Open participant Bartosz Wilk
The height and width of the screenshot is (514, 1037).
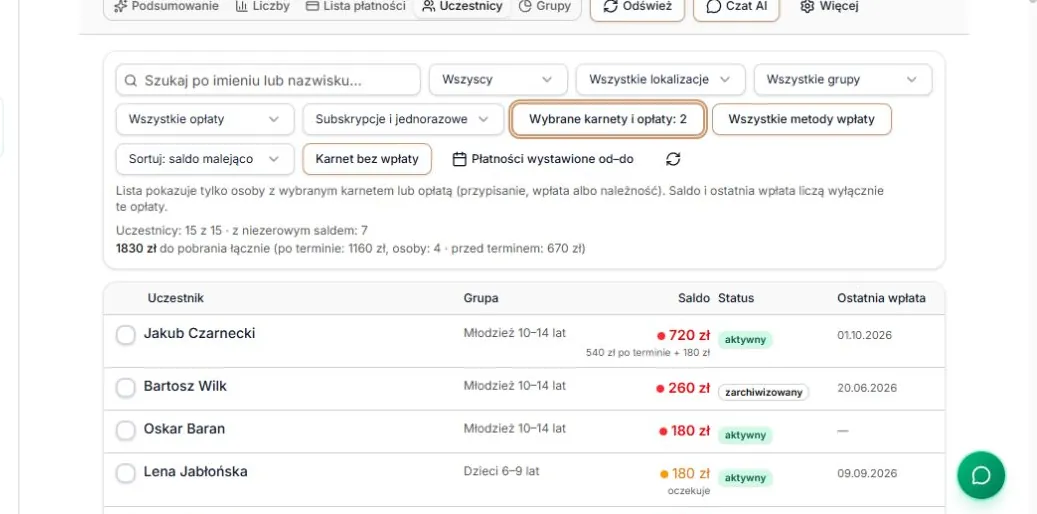point(185,386)
